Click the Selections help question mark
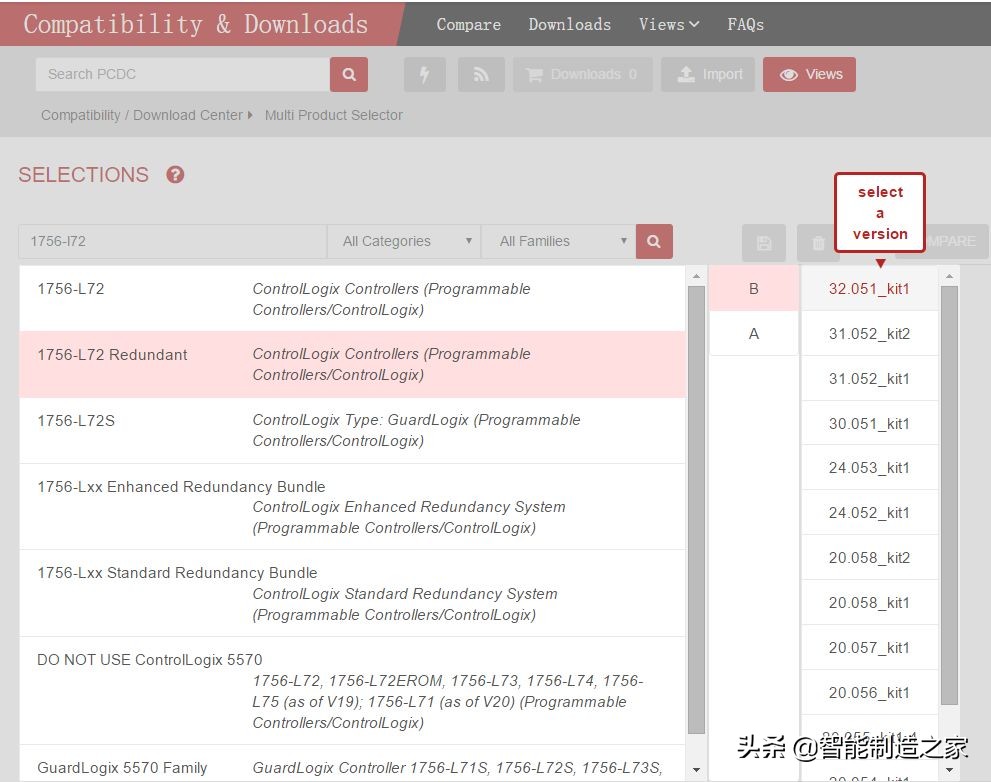The image size is (991, 782). click(175, 175)
